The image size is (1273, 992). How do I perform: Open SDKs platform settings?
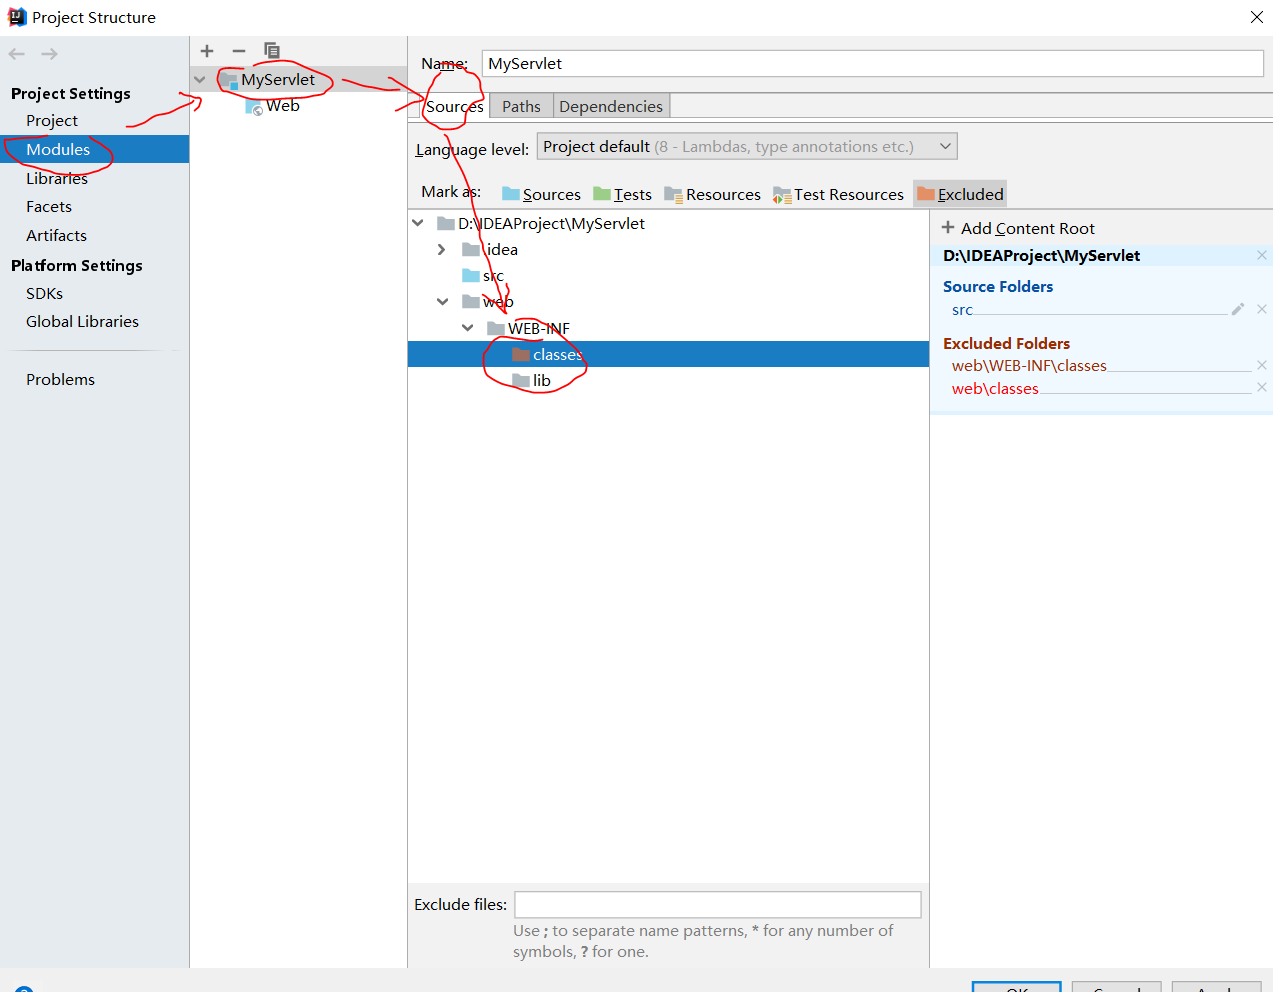(44, 293)
